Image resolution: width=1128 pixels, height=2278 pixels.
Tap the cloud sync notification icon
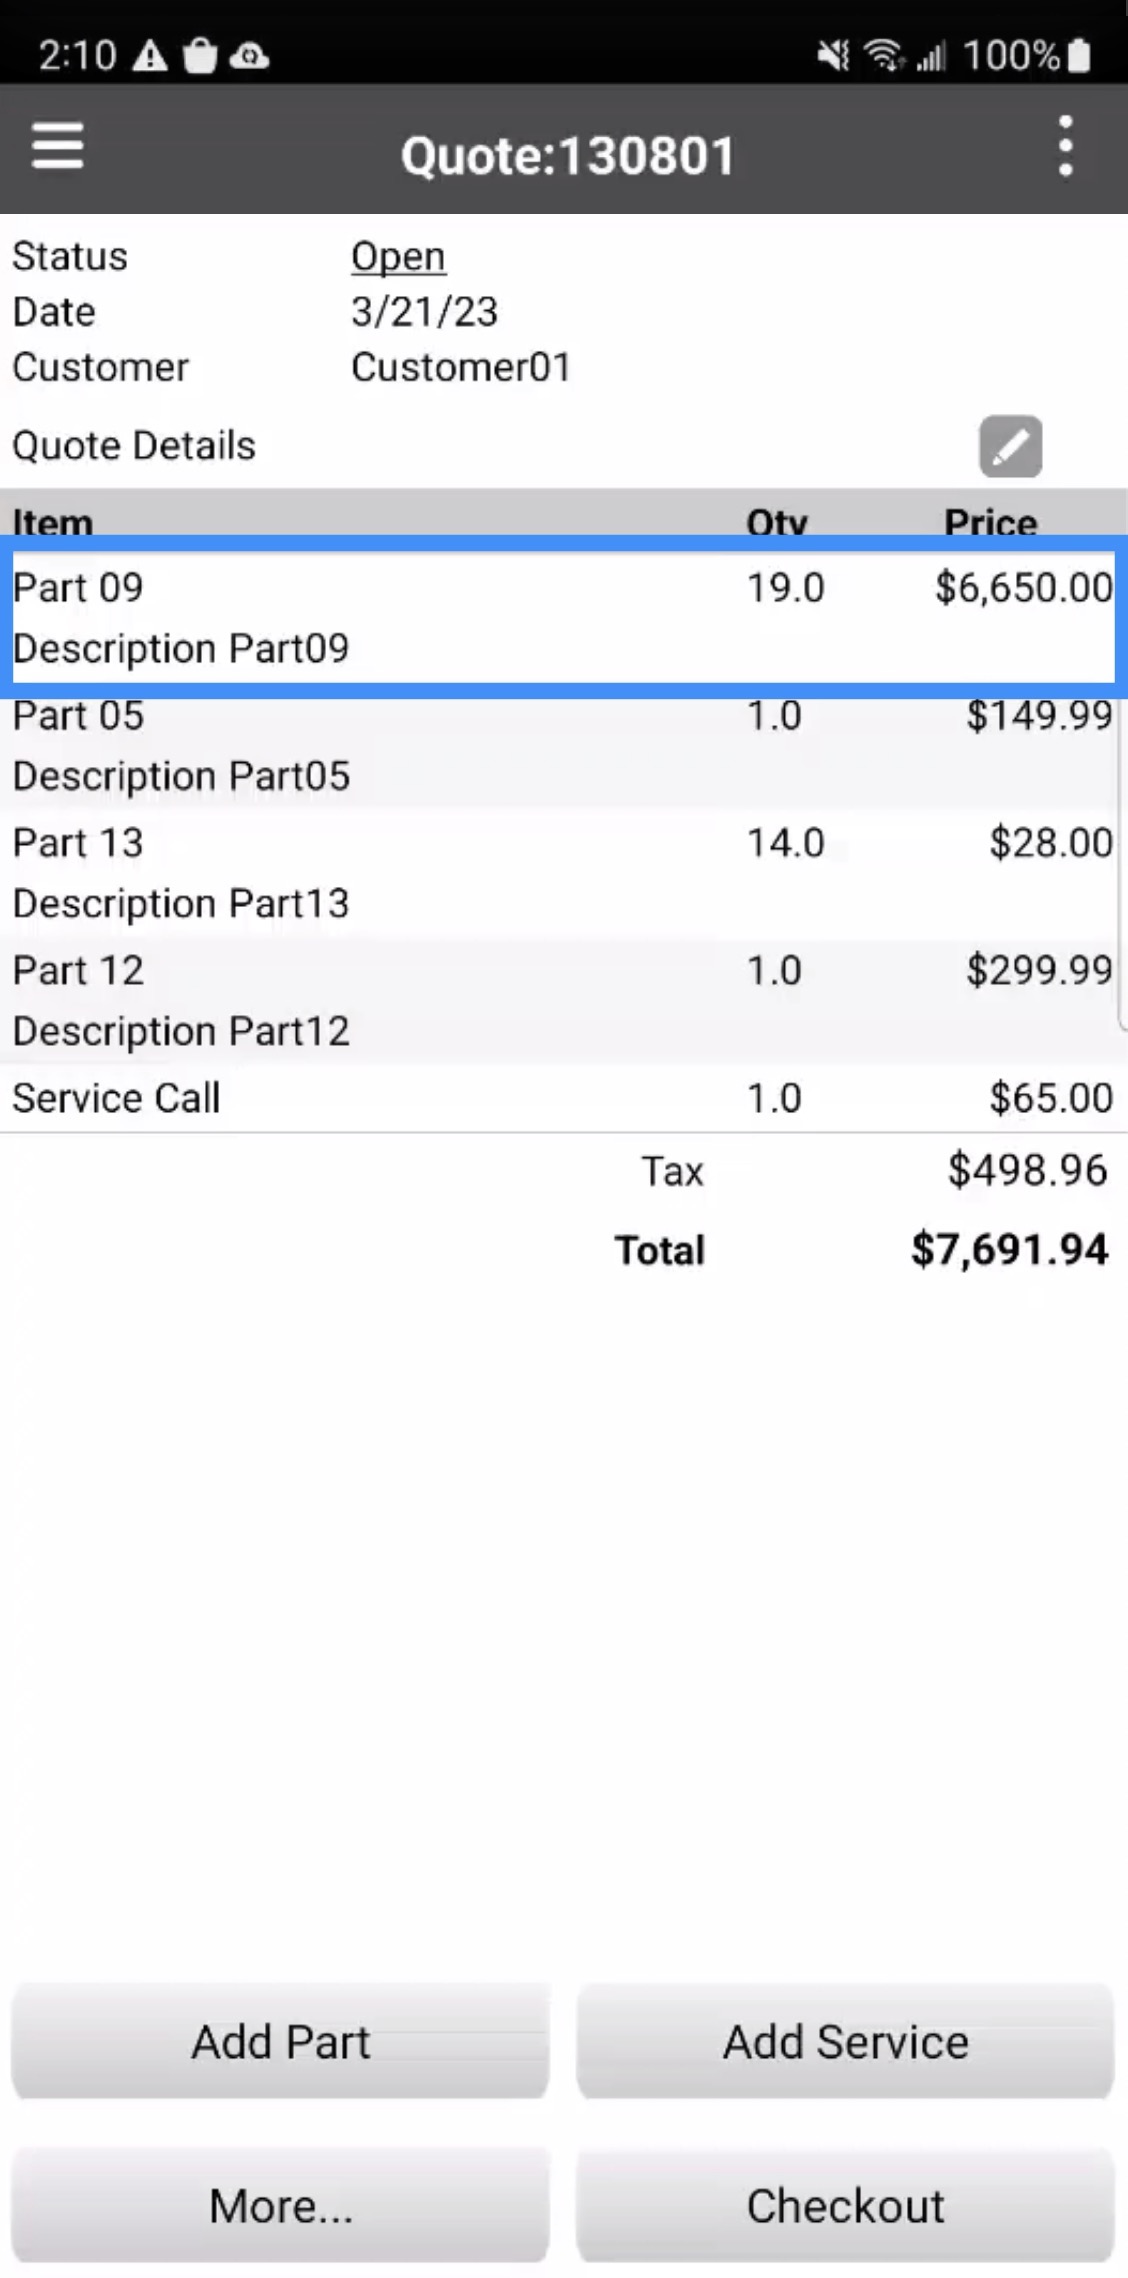[249, 56]
